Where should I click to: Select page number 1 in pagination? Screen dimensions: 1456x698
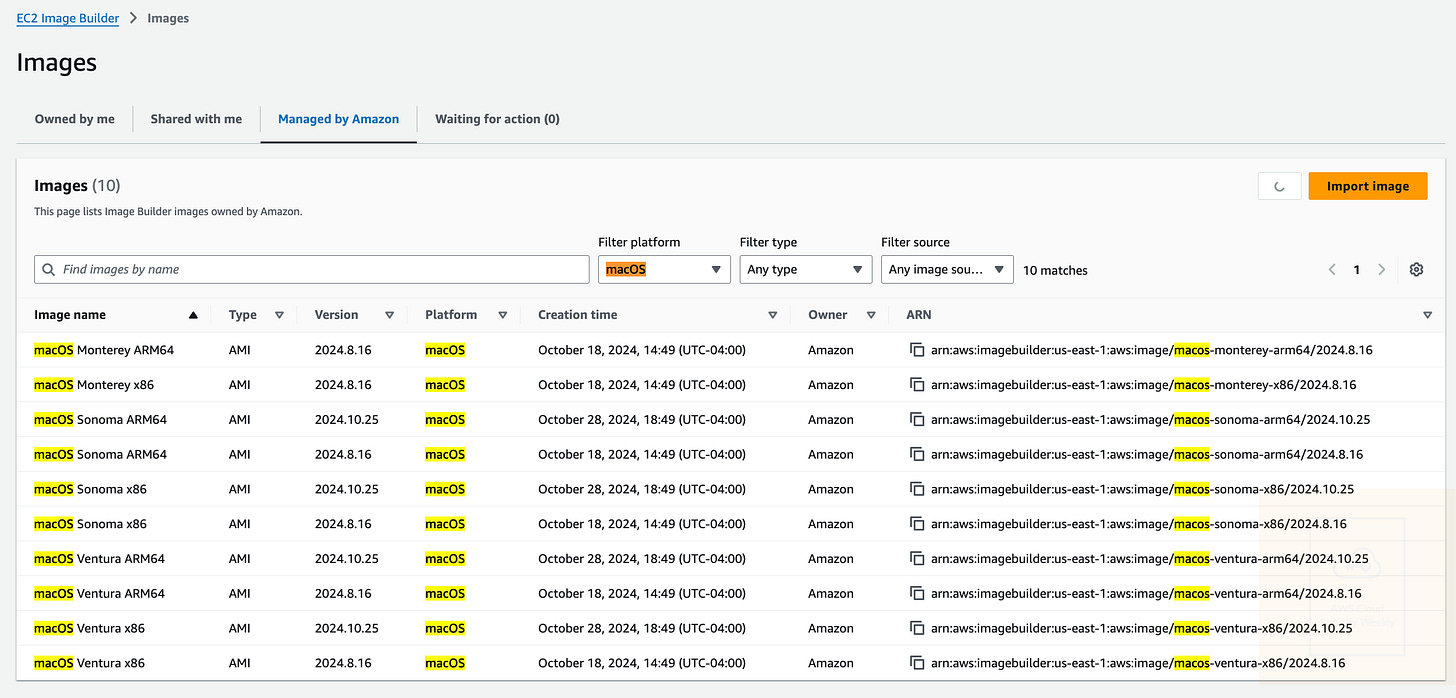click(1357, 270)
